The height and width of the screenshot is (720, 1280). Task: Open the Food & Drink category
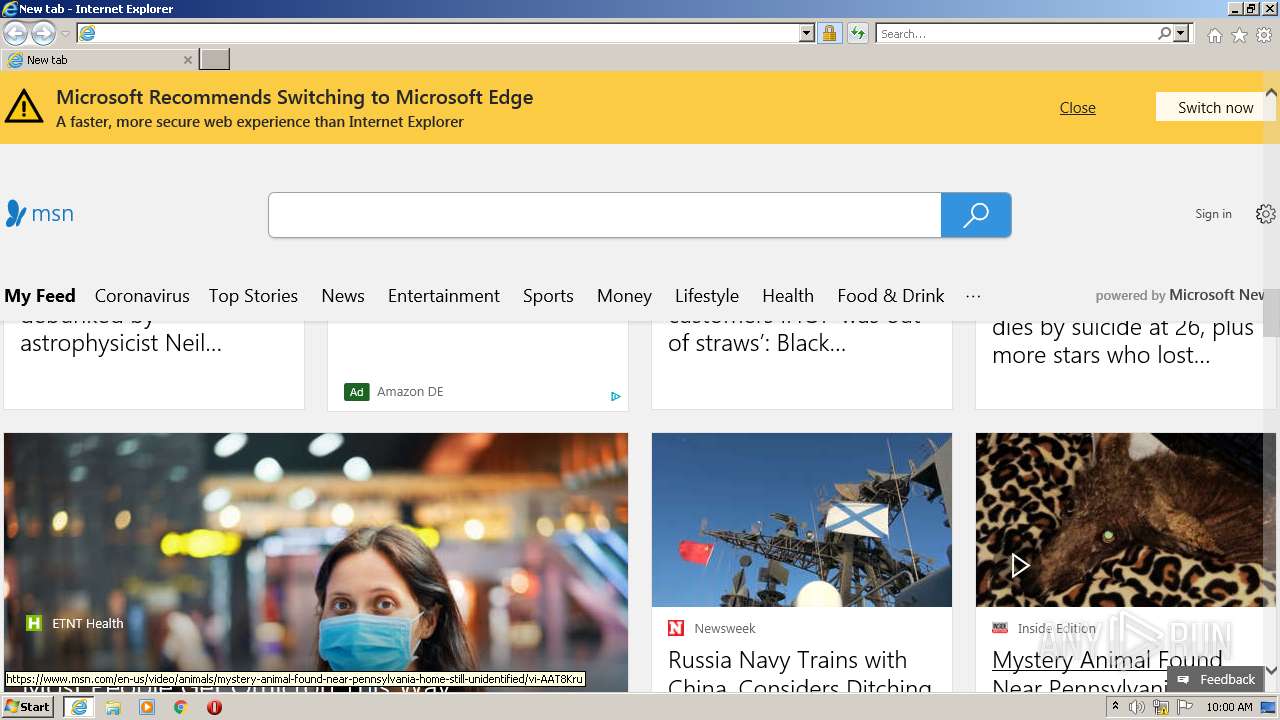pos(891,296)
